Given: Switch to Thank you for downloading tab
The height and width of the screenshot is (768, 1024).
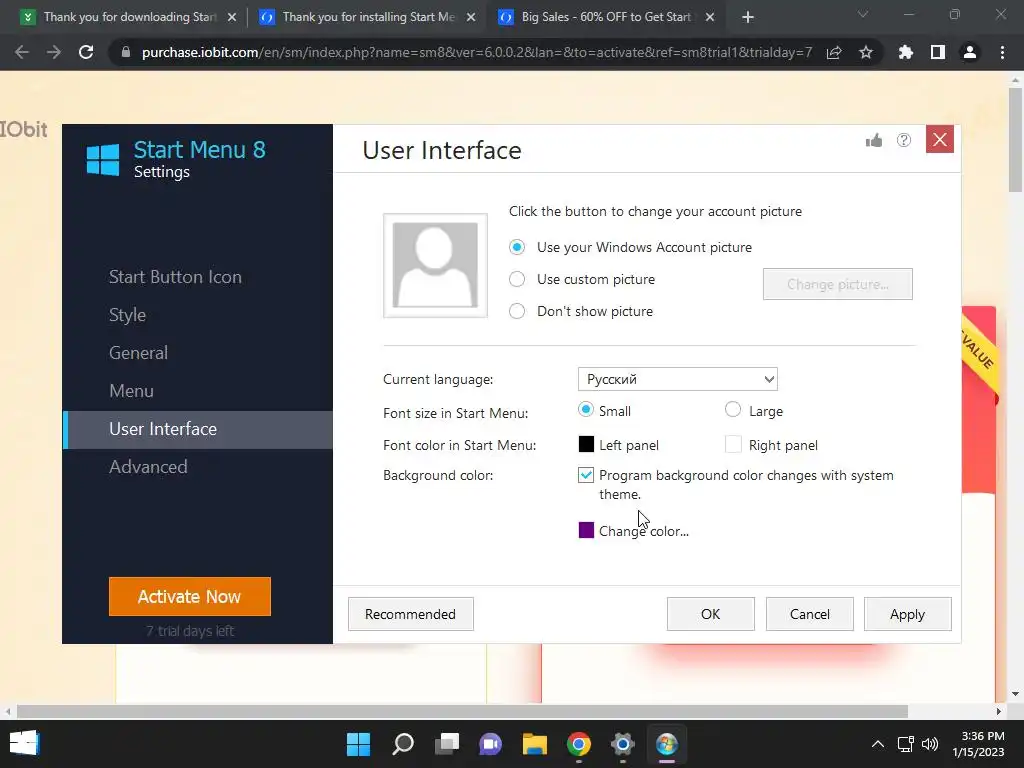Looking at the screenshot, I should (129, 17).
